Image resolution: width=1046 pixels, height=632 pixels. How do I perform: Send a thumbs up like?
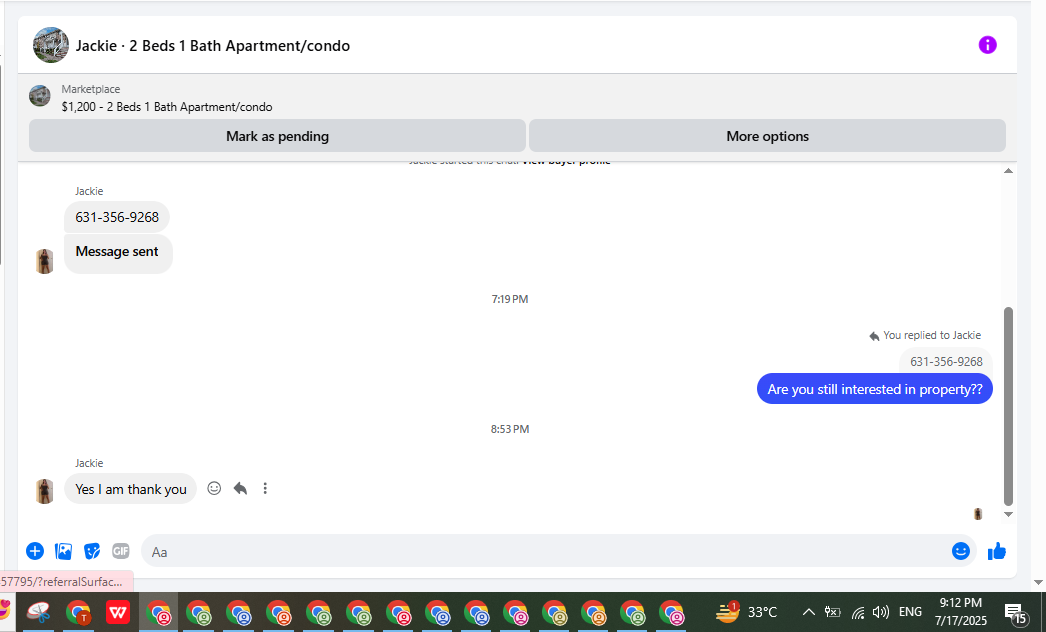tap(997, 551)
